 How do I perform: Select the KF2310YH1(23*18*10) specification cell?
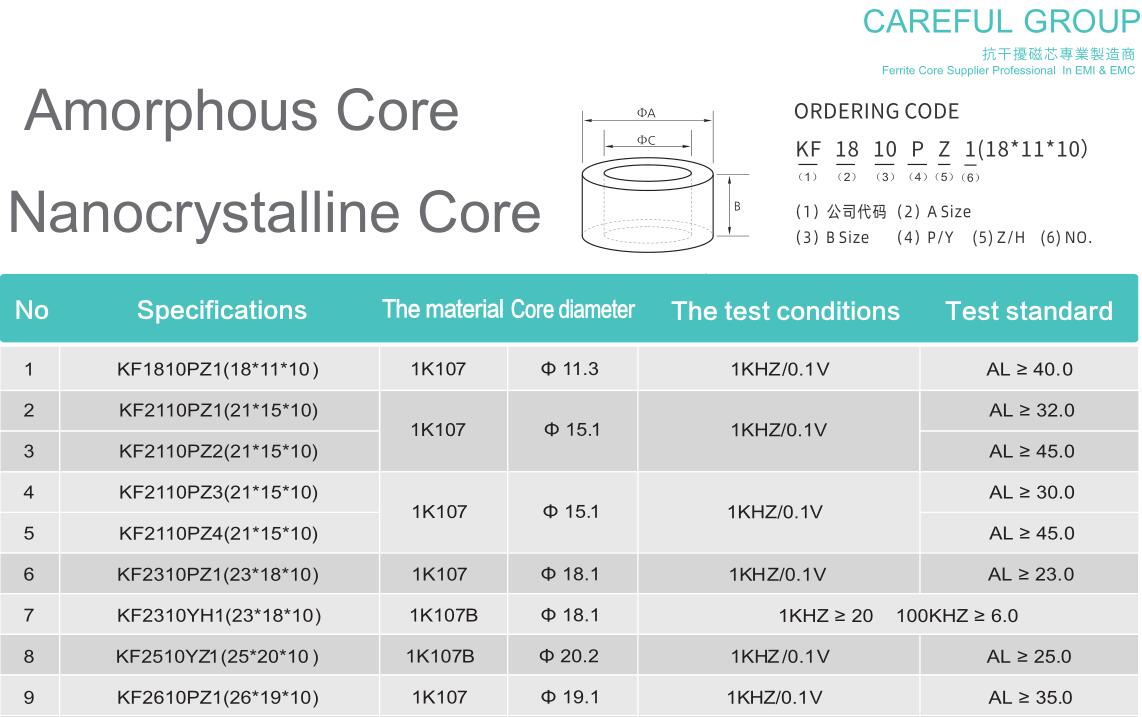(x=218, y=615)
